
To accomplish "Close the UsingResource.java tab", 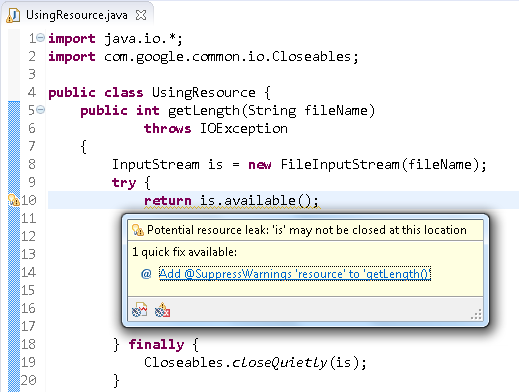I will pyautogui.click(x=141, y=15).
